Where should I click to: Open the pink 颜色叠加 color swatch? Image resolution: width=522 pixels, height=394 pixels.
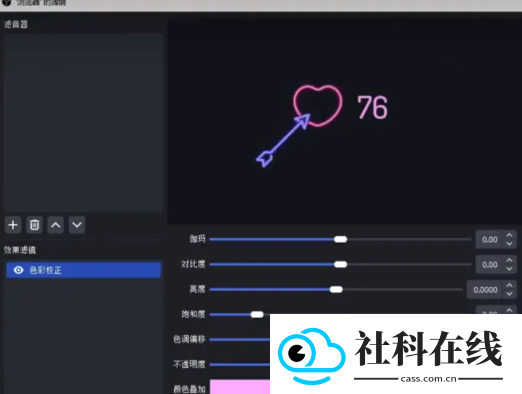click(240, 387)
